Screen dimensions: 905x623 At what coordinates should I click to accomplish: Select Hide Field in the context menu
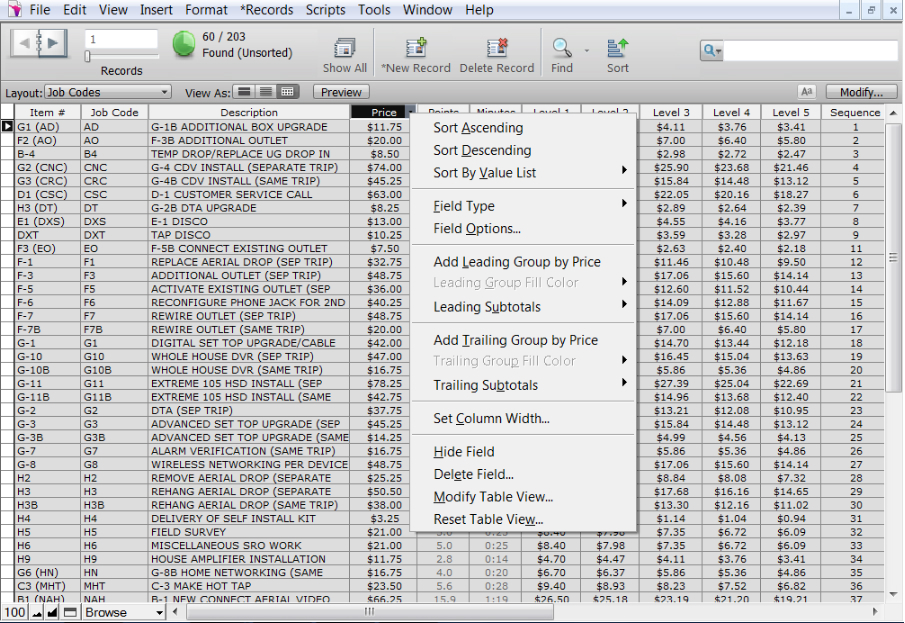pos(464,452)
